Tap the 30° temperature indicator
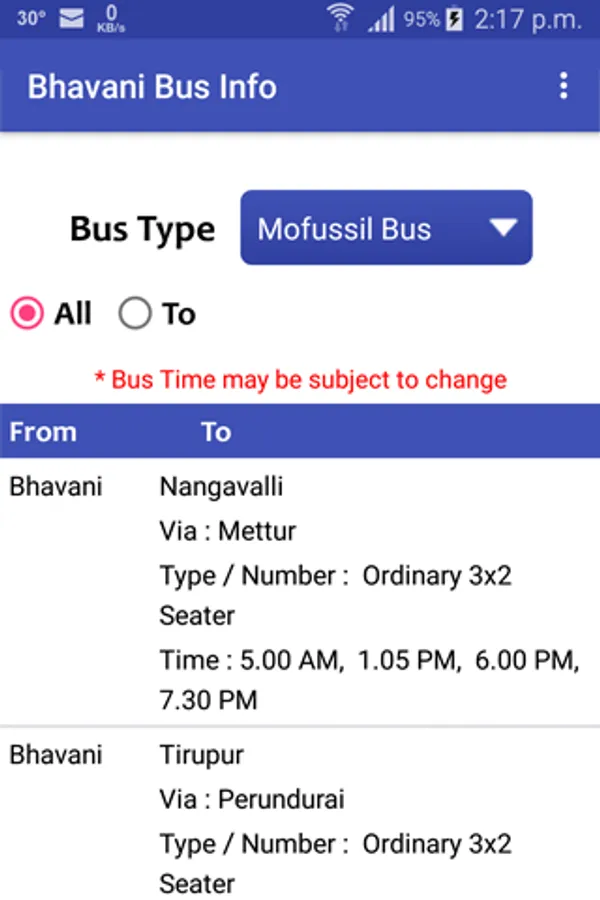The width and height of the screenshot is (600, 900). pyautogui.click(x=31, y=18)
